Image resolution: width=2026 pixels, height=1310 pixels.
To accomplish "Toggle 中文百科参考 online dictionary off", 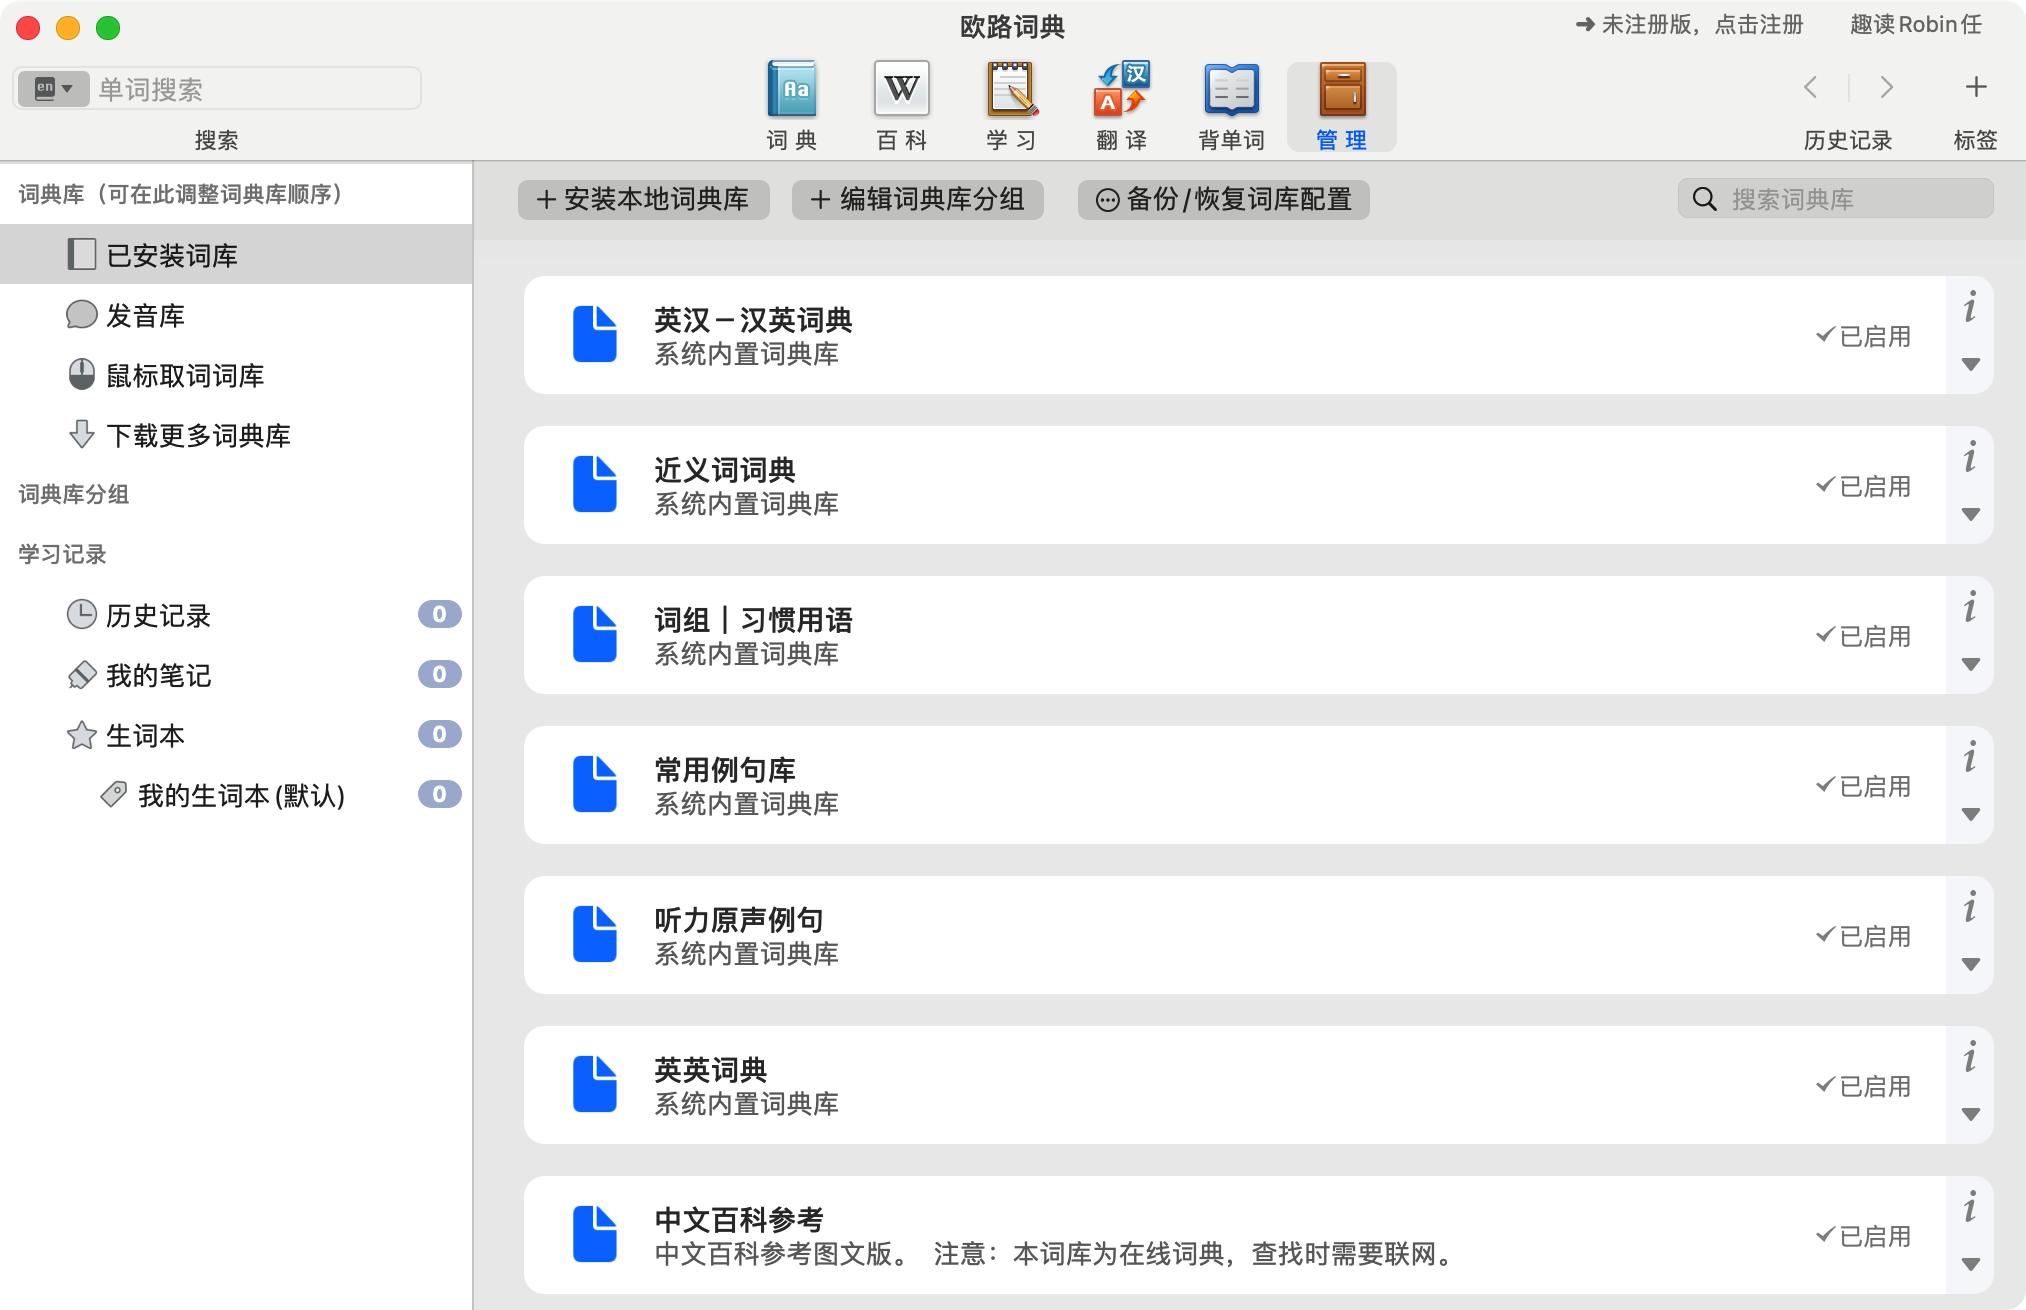I will click(1862, 1236).
